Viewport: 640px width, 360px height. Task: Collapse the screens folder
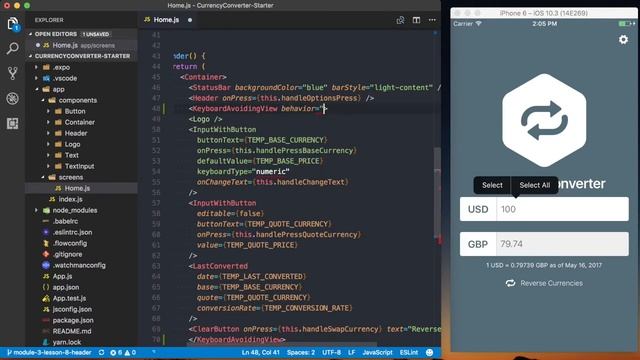[x=71, y=178]
